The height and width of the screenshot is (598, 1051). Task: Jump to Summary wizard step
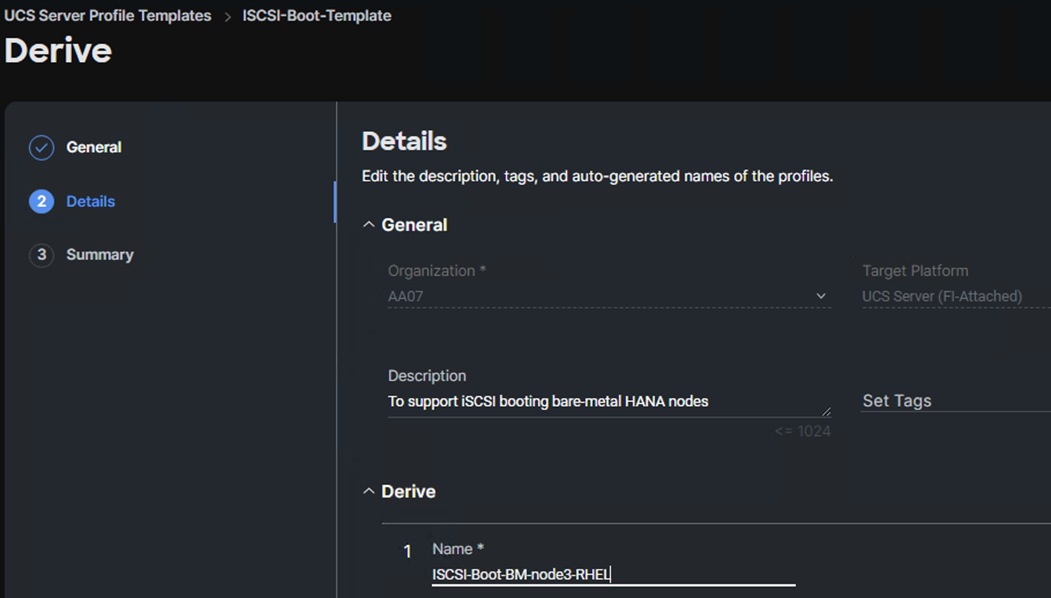100,255
